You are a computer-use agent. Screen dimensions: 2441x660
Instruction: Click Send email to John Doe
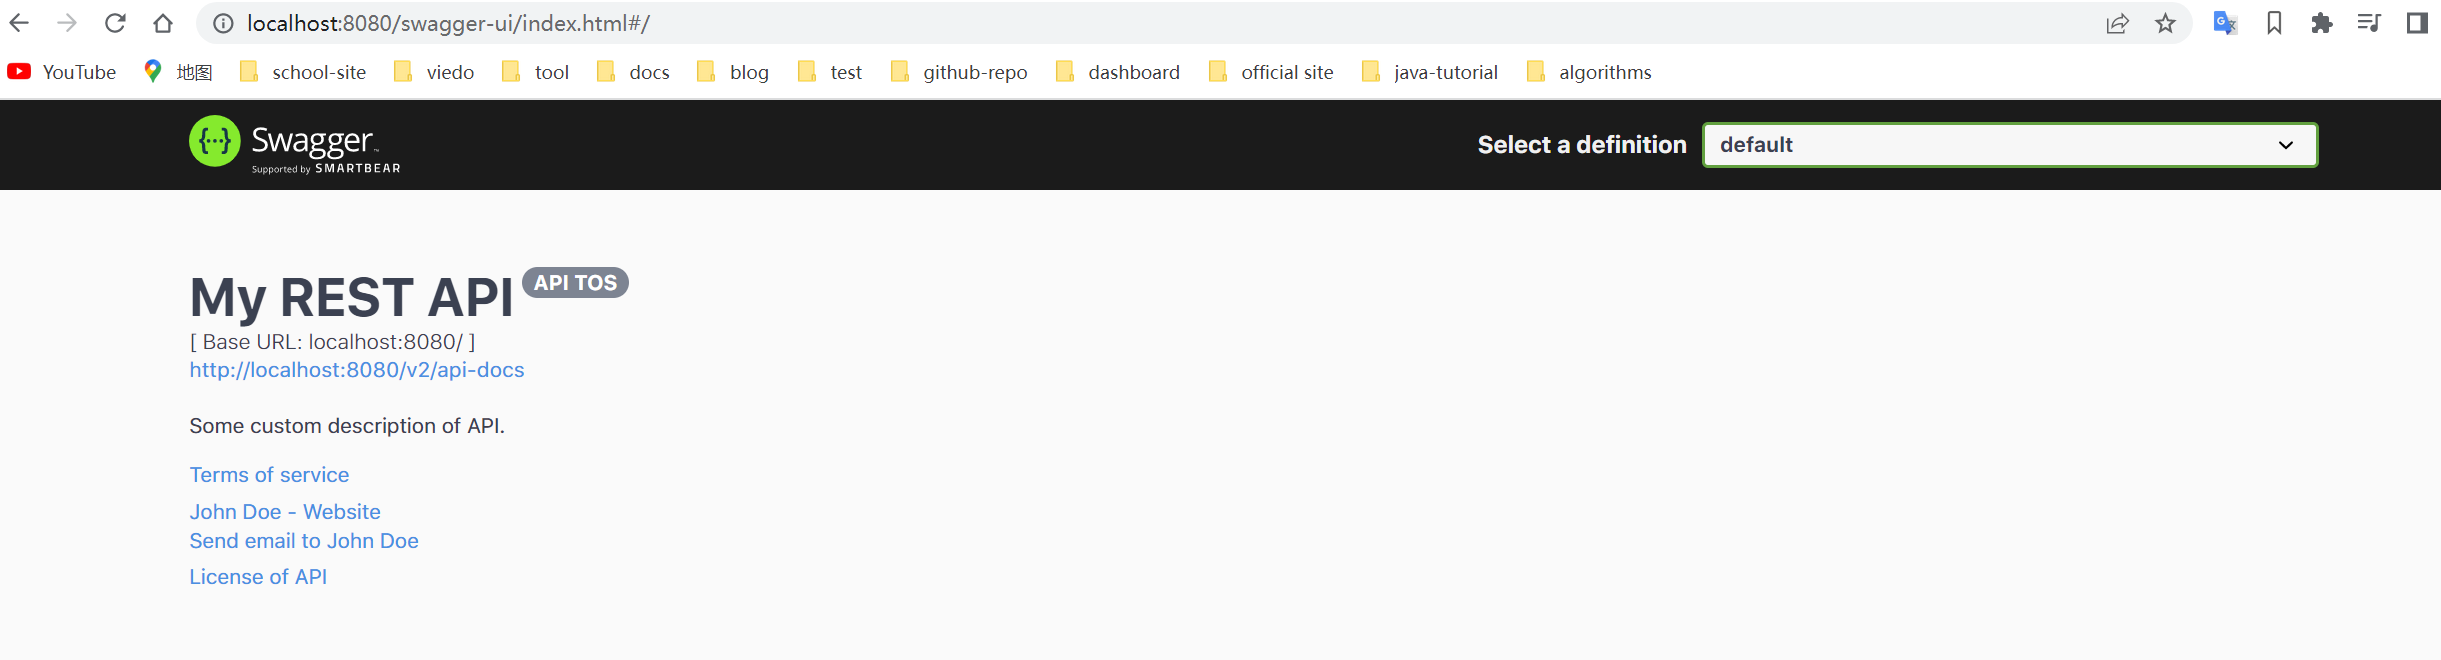pyautogui.click(x=304, y=541)
